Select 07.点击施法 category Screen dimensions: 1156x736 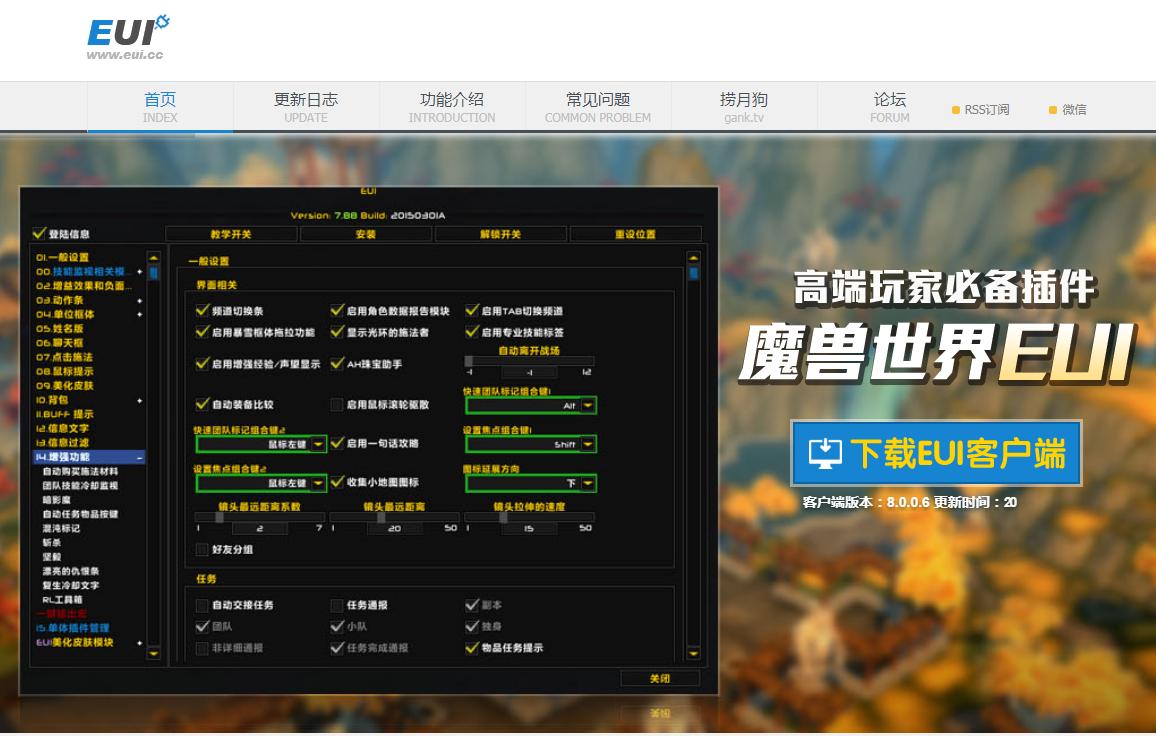(64, 357)
